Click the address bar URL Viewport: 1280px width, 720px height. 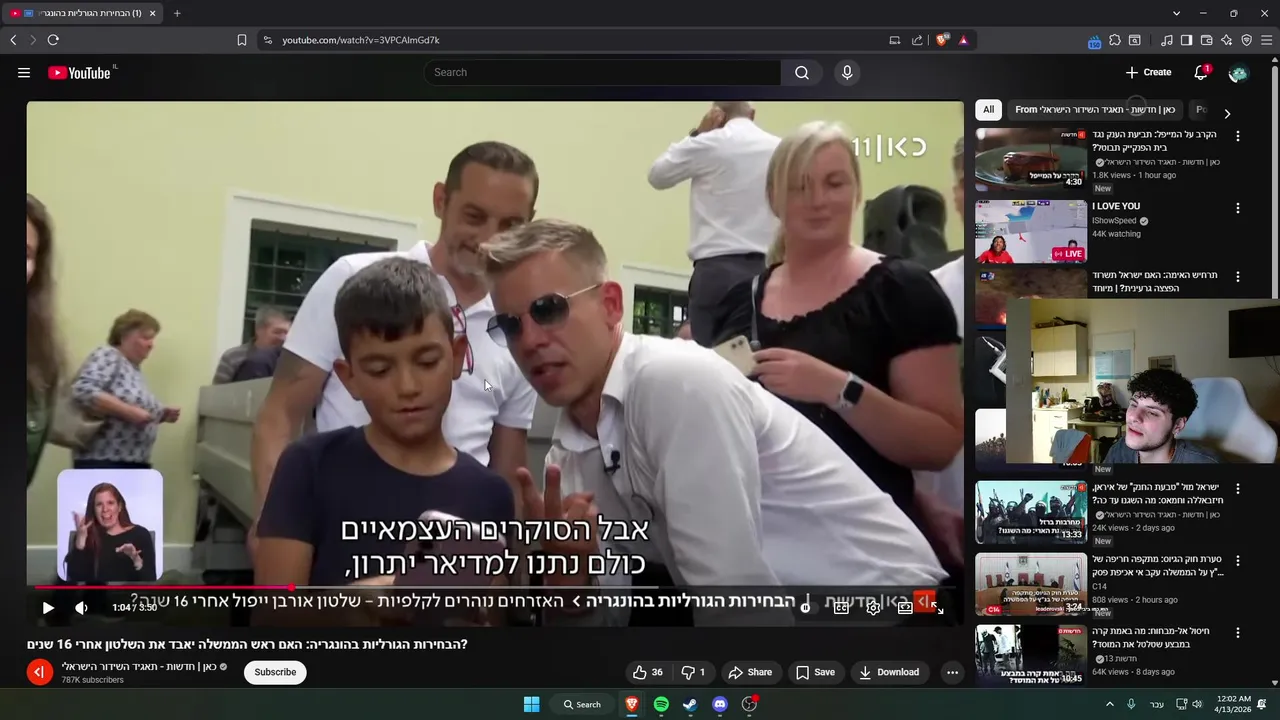(x=361, y=40)
